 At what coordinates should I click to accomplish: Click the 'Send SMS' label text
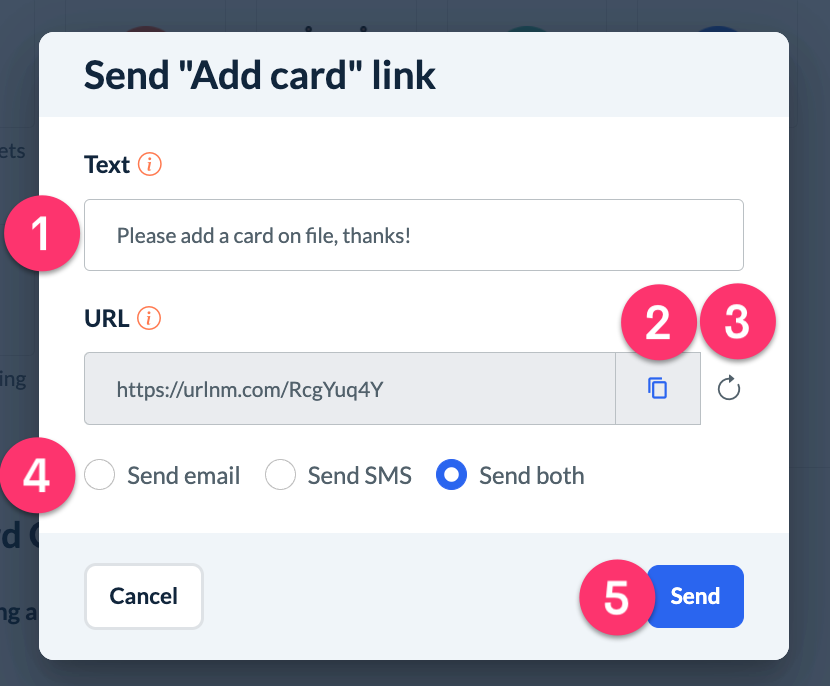click(359, 476)
